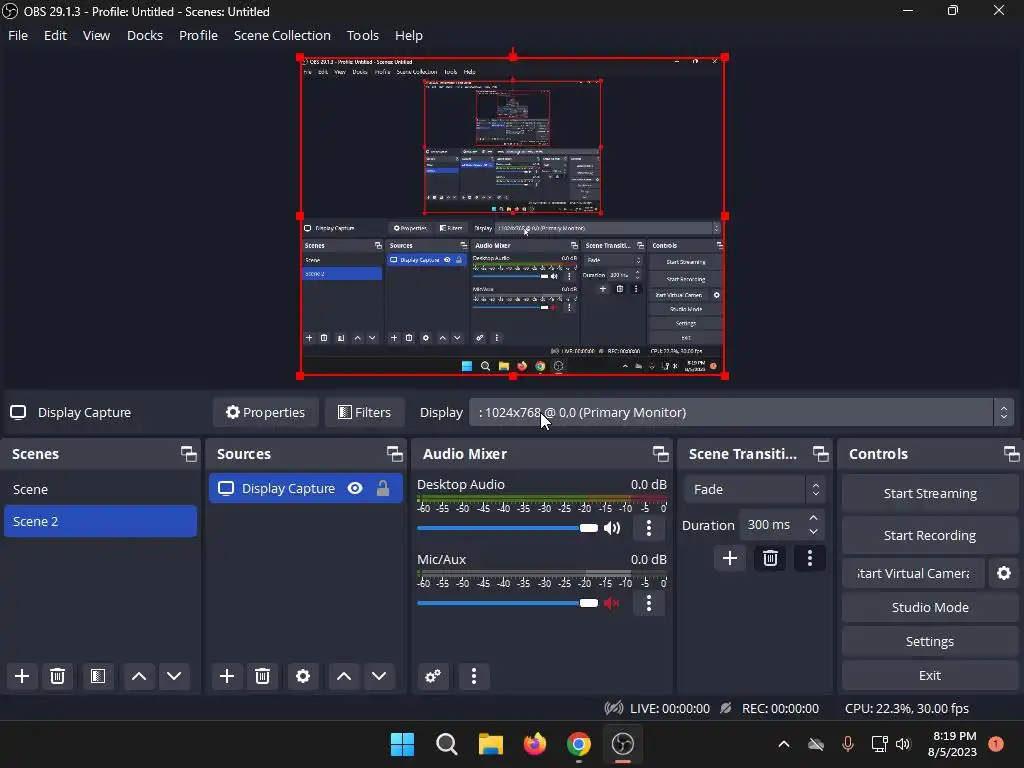
Task: Open scene filters icon in Scenes dock
Action: 98,676
